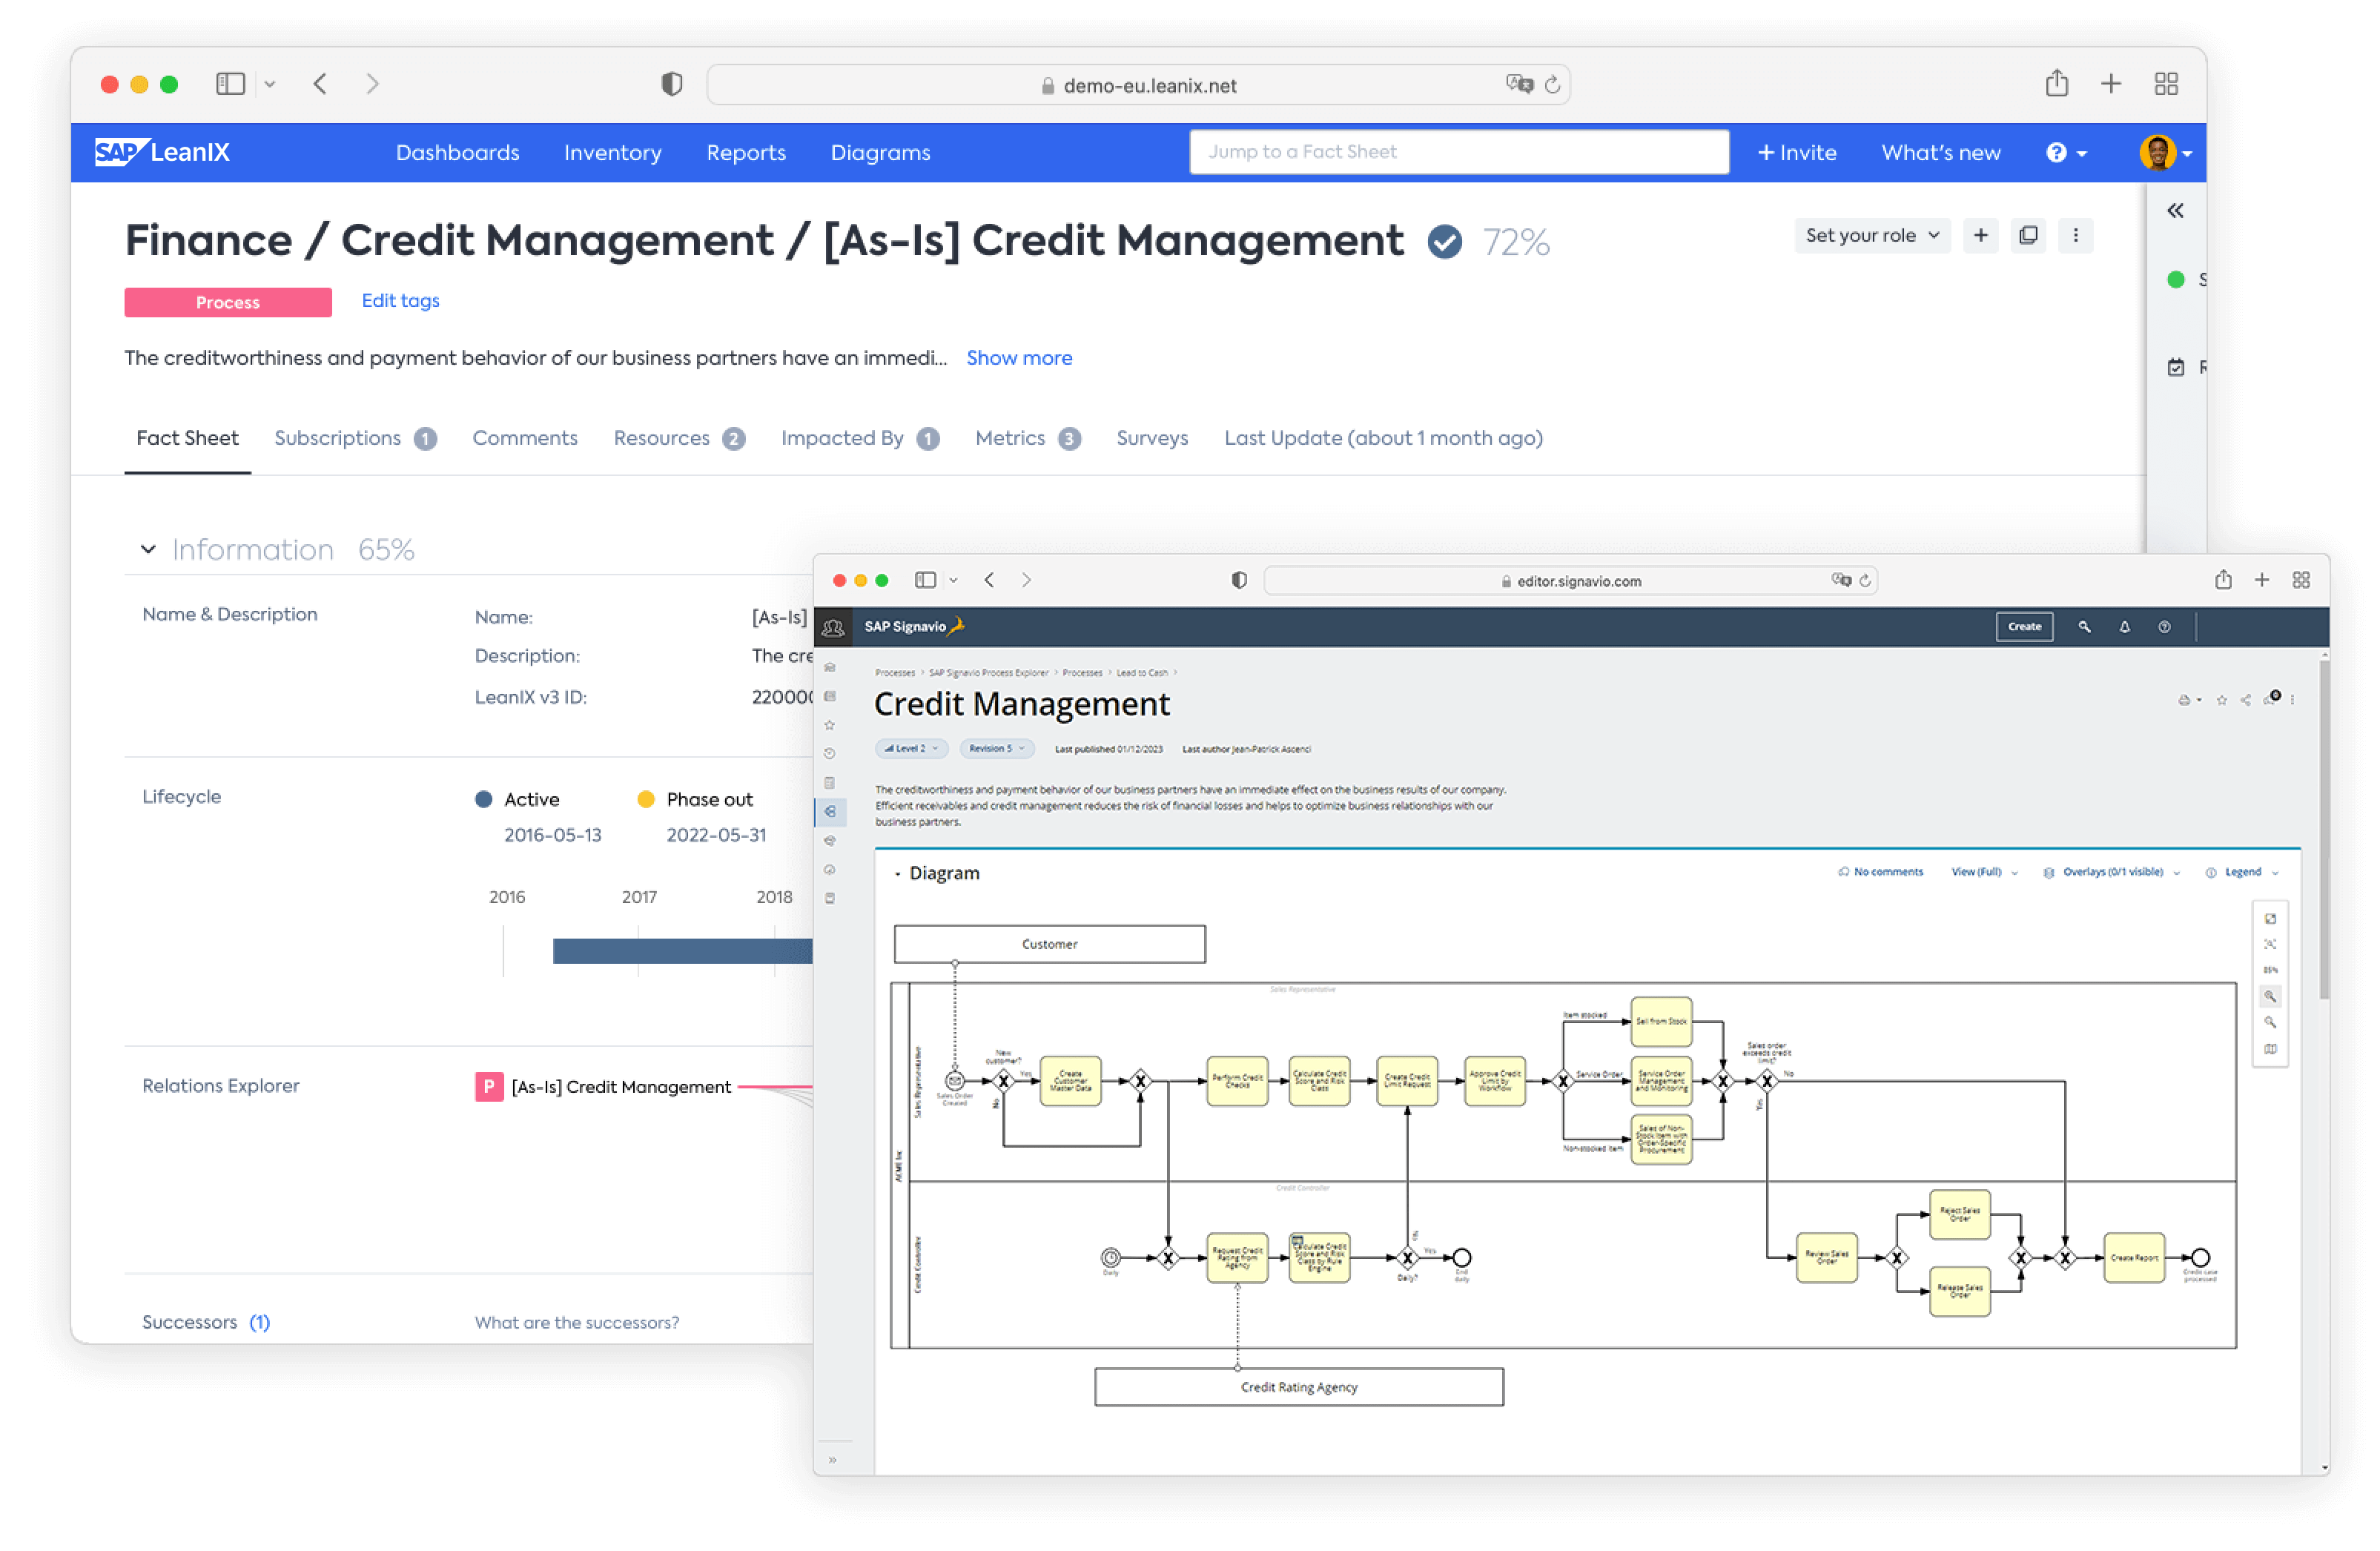Collapse the Diagram section
The image size is (2380, 1551).
[x=898, y=873]
